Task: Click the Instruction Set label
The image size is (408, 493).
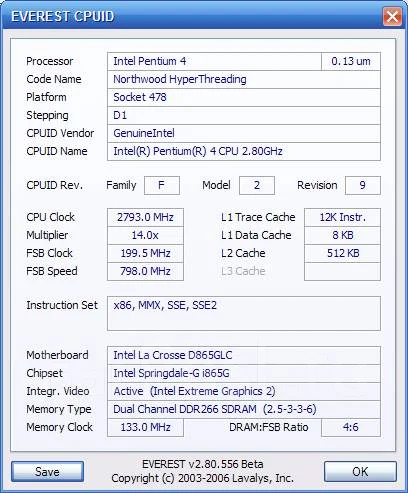Action: (62, 305)
